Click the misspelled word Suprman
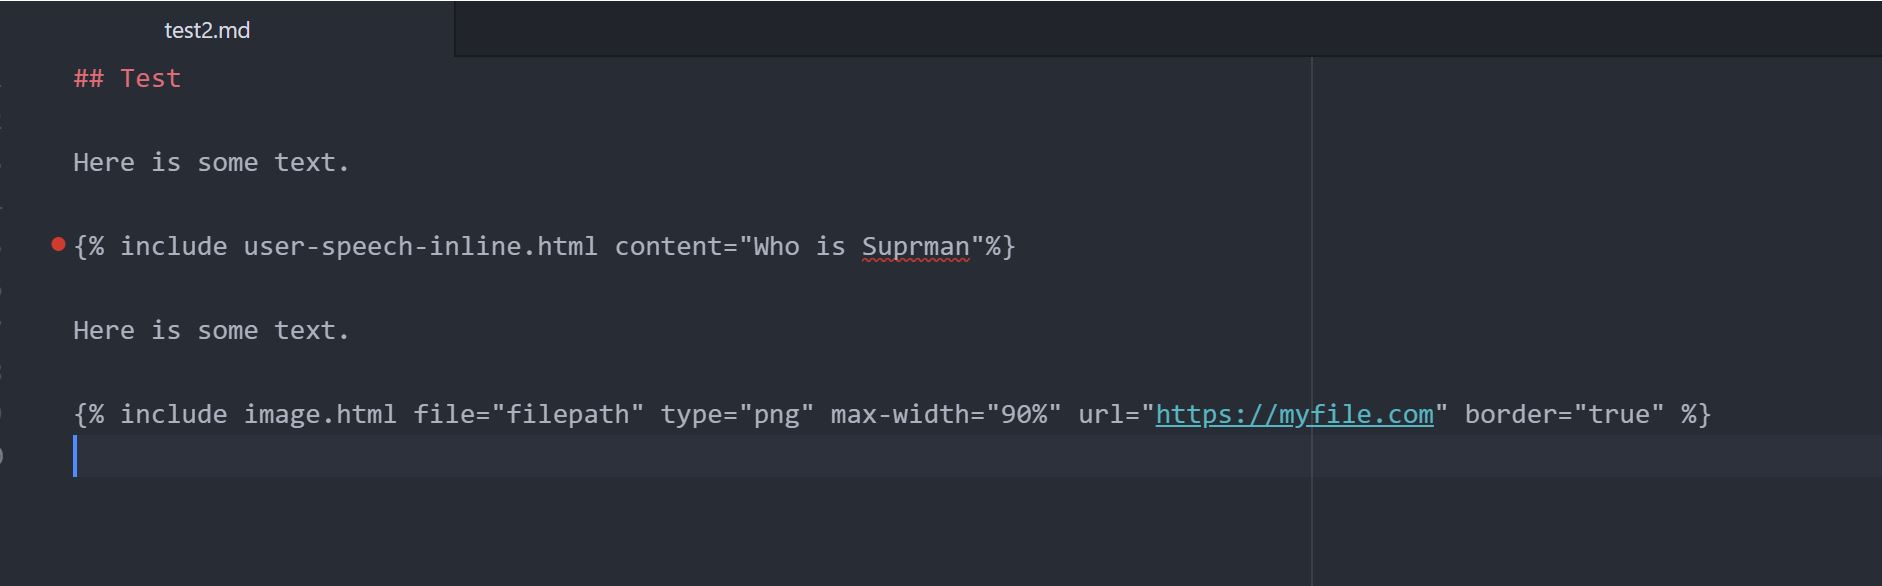 pyautogui.click(x=915, y=246)
